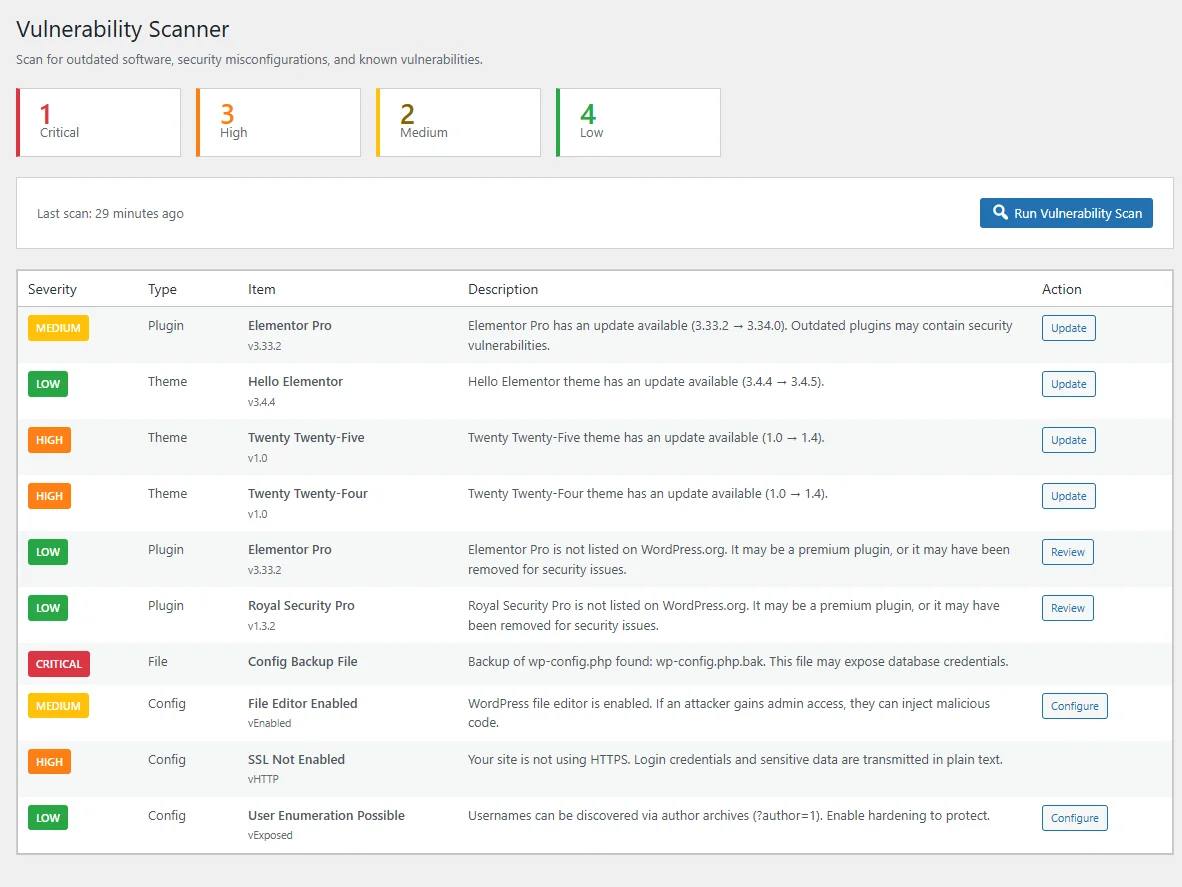
Task: Update the Twenty Twenty-Four theme
Action: tap(1068, 495)
